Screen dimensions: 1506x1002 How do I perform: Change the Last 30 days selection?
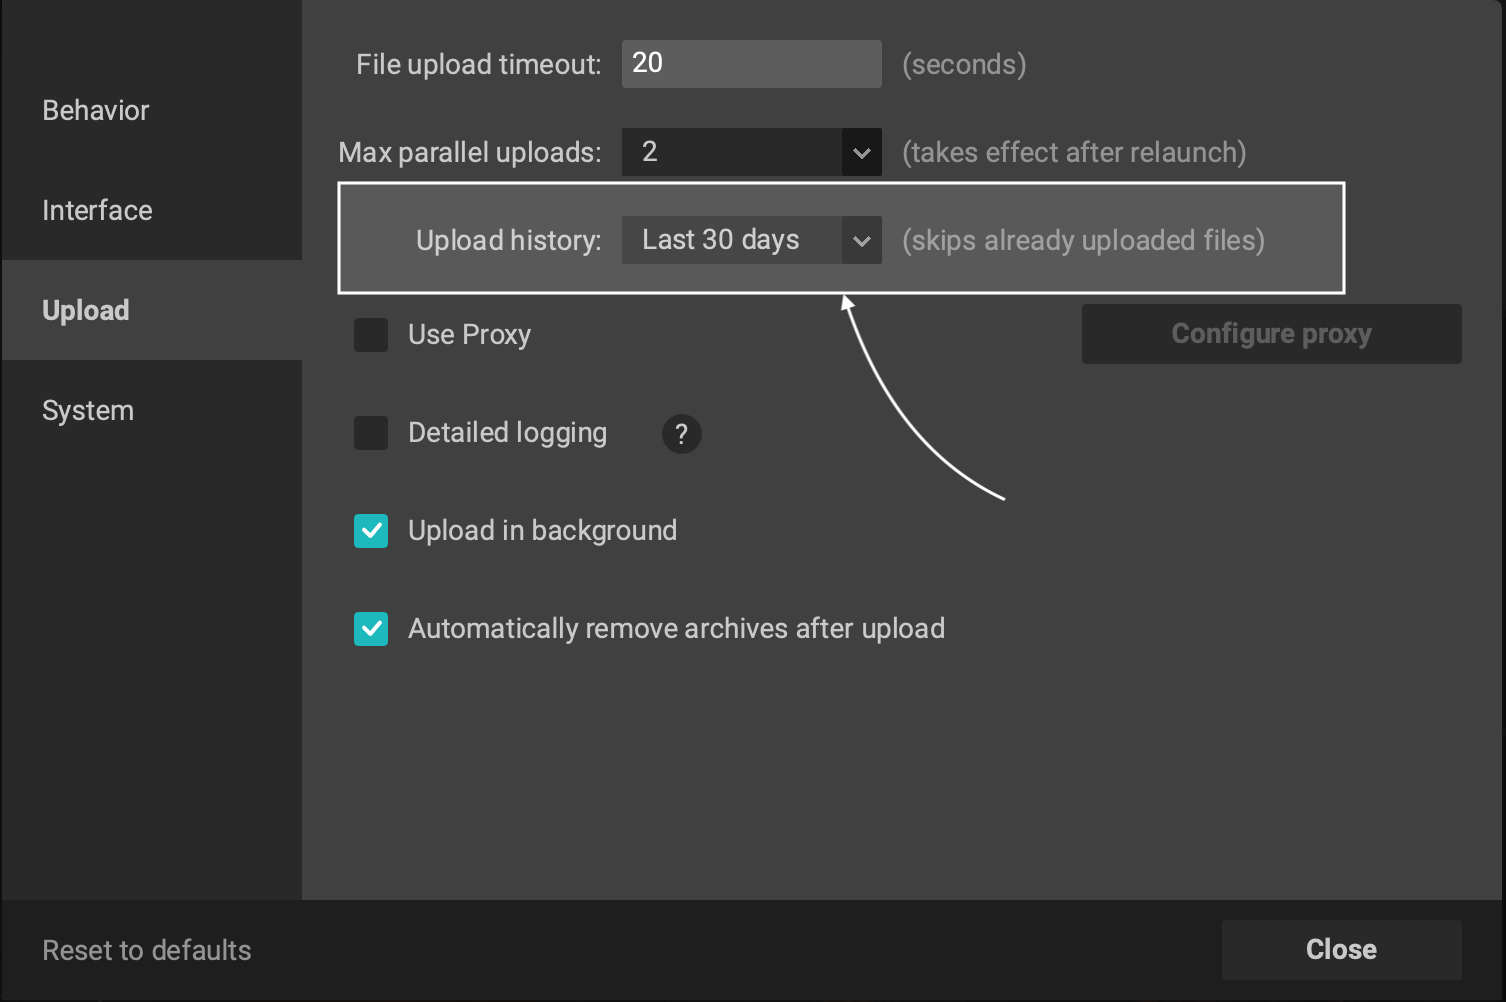751,240
